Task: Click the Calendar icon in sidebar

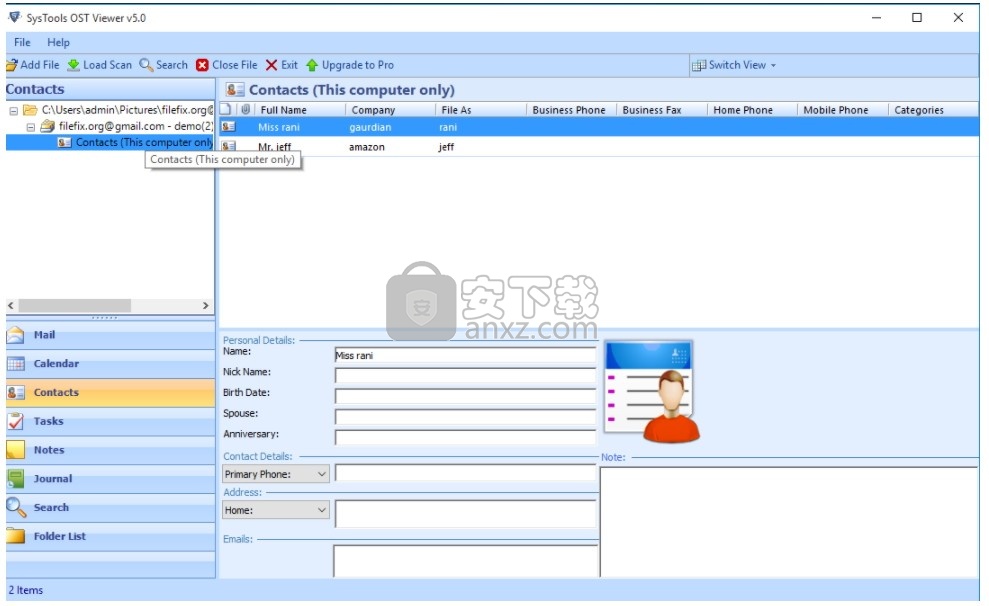Action: tap(16, 364)
